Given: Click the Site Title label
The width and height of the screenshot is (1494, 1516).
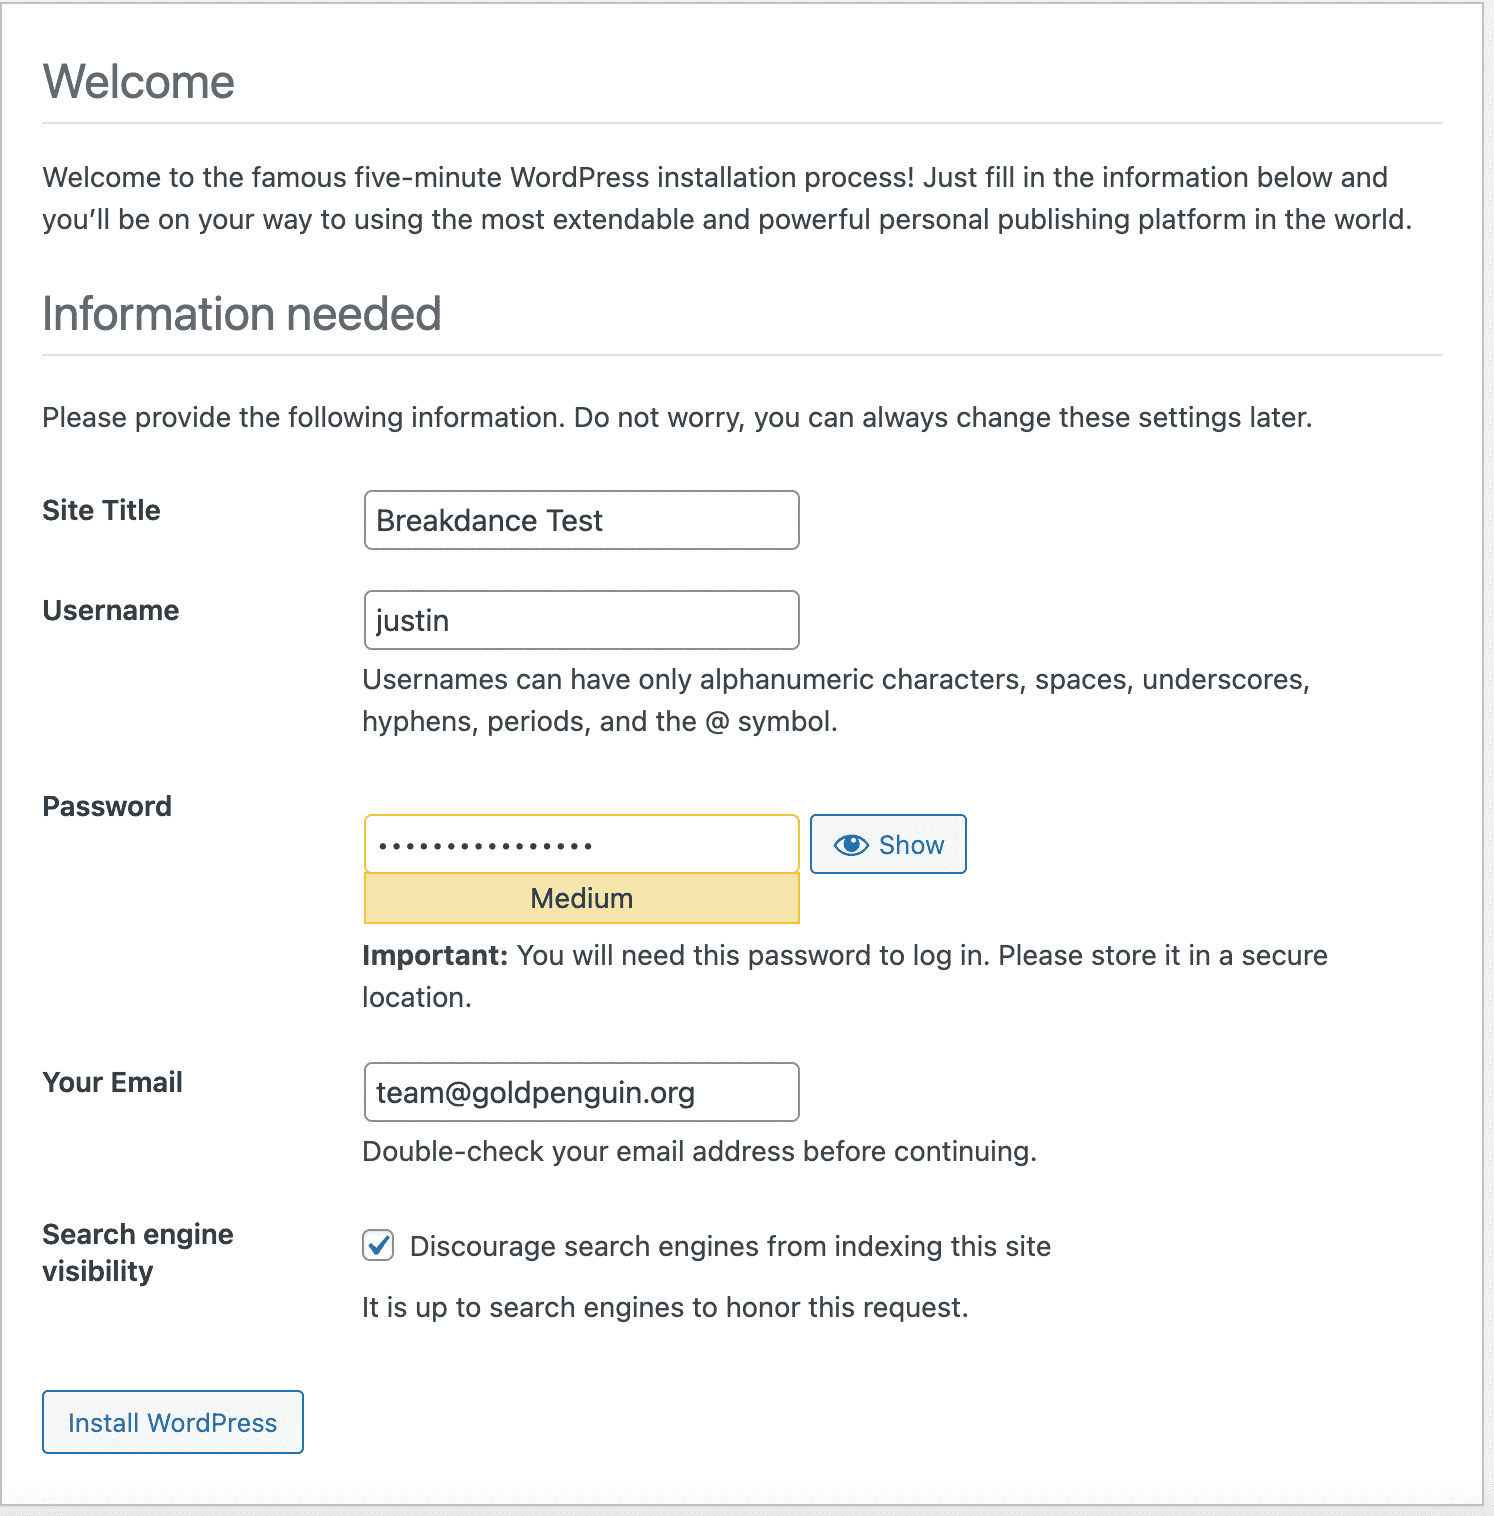Looking at the screenshot, I should click(101, 510).
